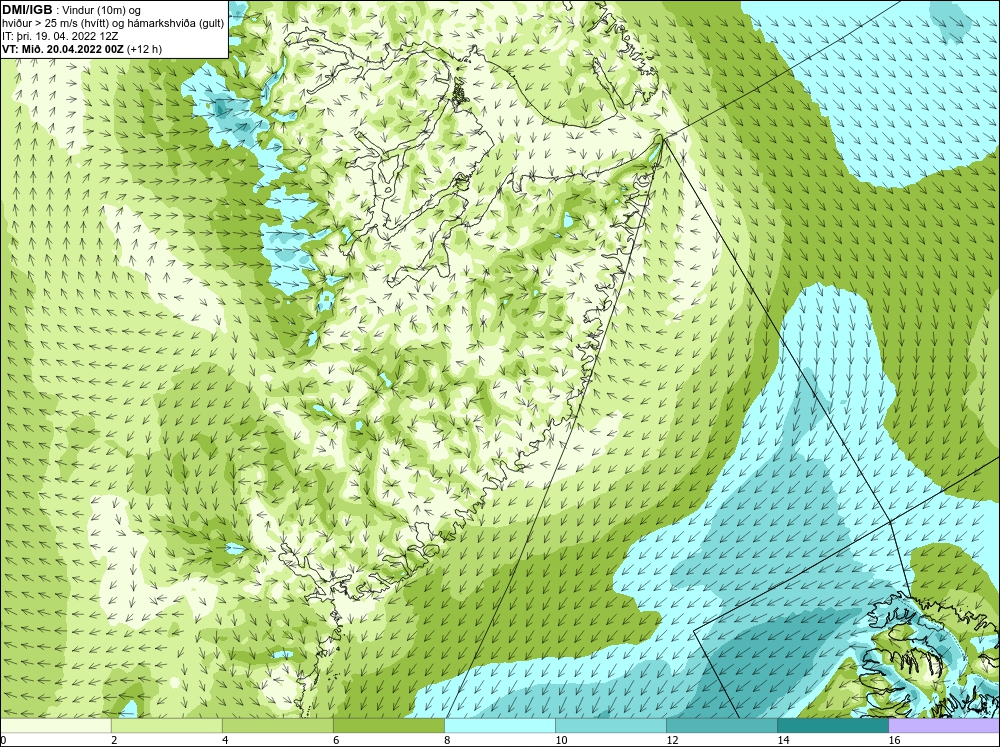The width and height of the screenshot is (1000, 747).
Task: Click the 10–12 m/s light teal swatch
Action: 611,725
